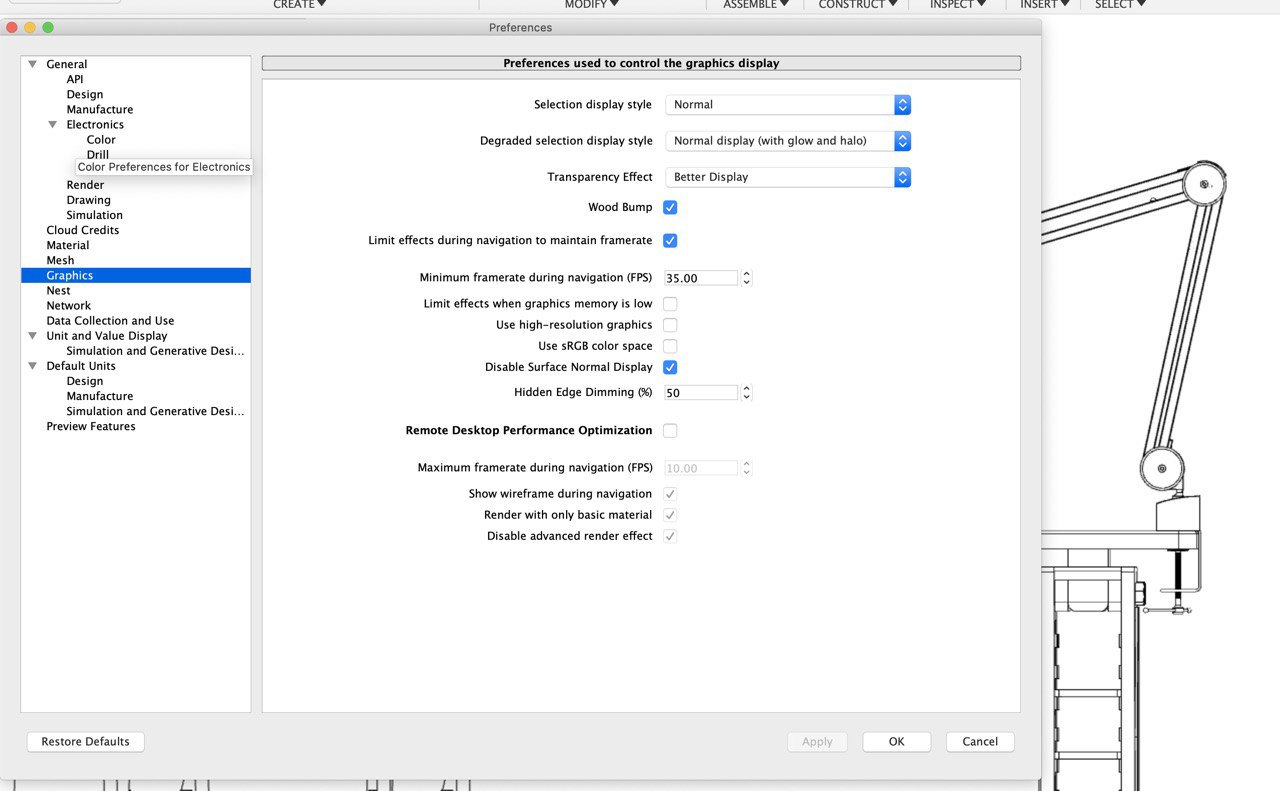The width and height of the screenshot is (1280, 791).
Task: Enable Remote Desktop Performance Optimization
Action: pyautogui.click(x=670, y=430)
